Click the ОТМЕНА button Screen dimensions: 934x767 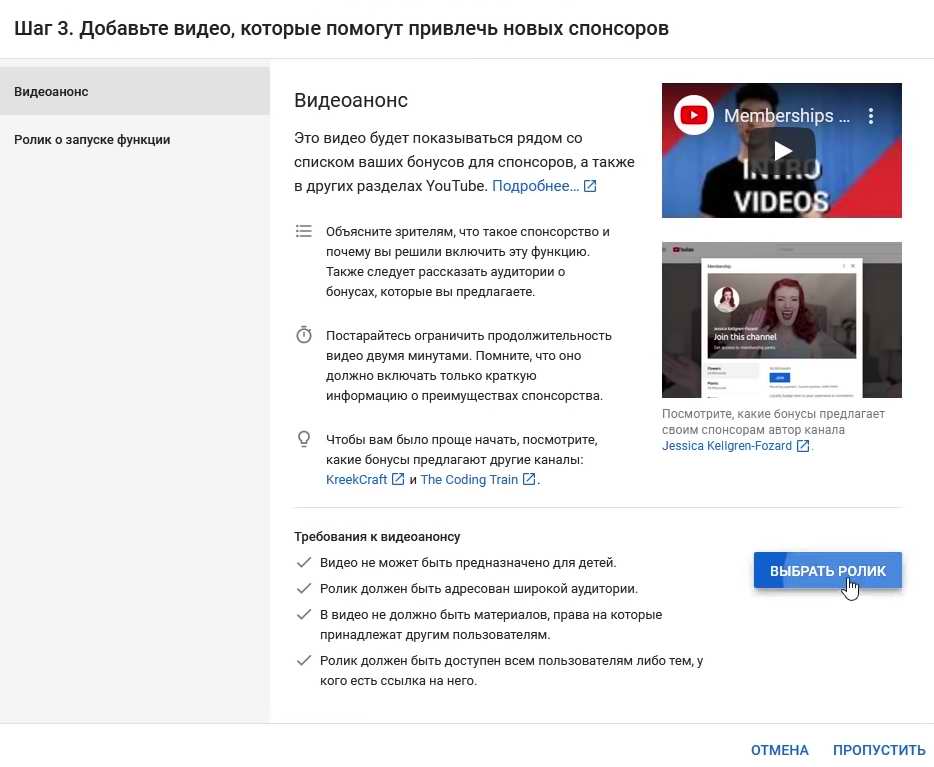779,750
